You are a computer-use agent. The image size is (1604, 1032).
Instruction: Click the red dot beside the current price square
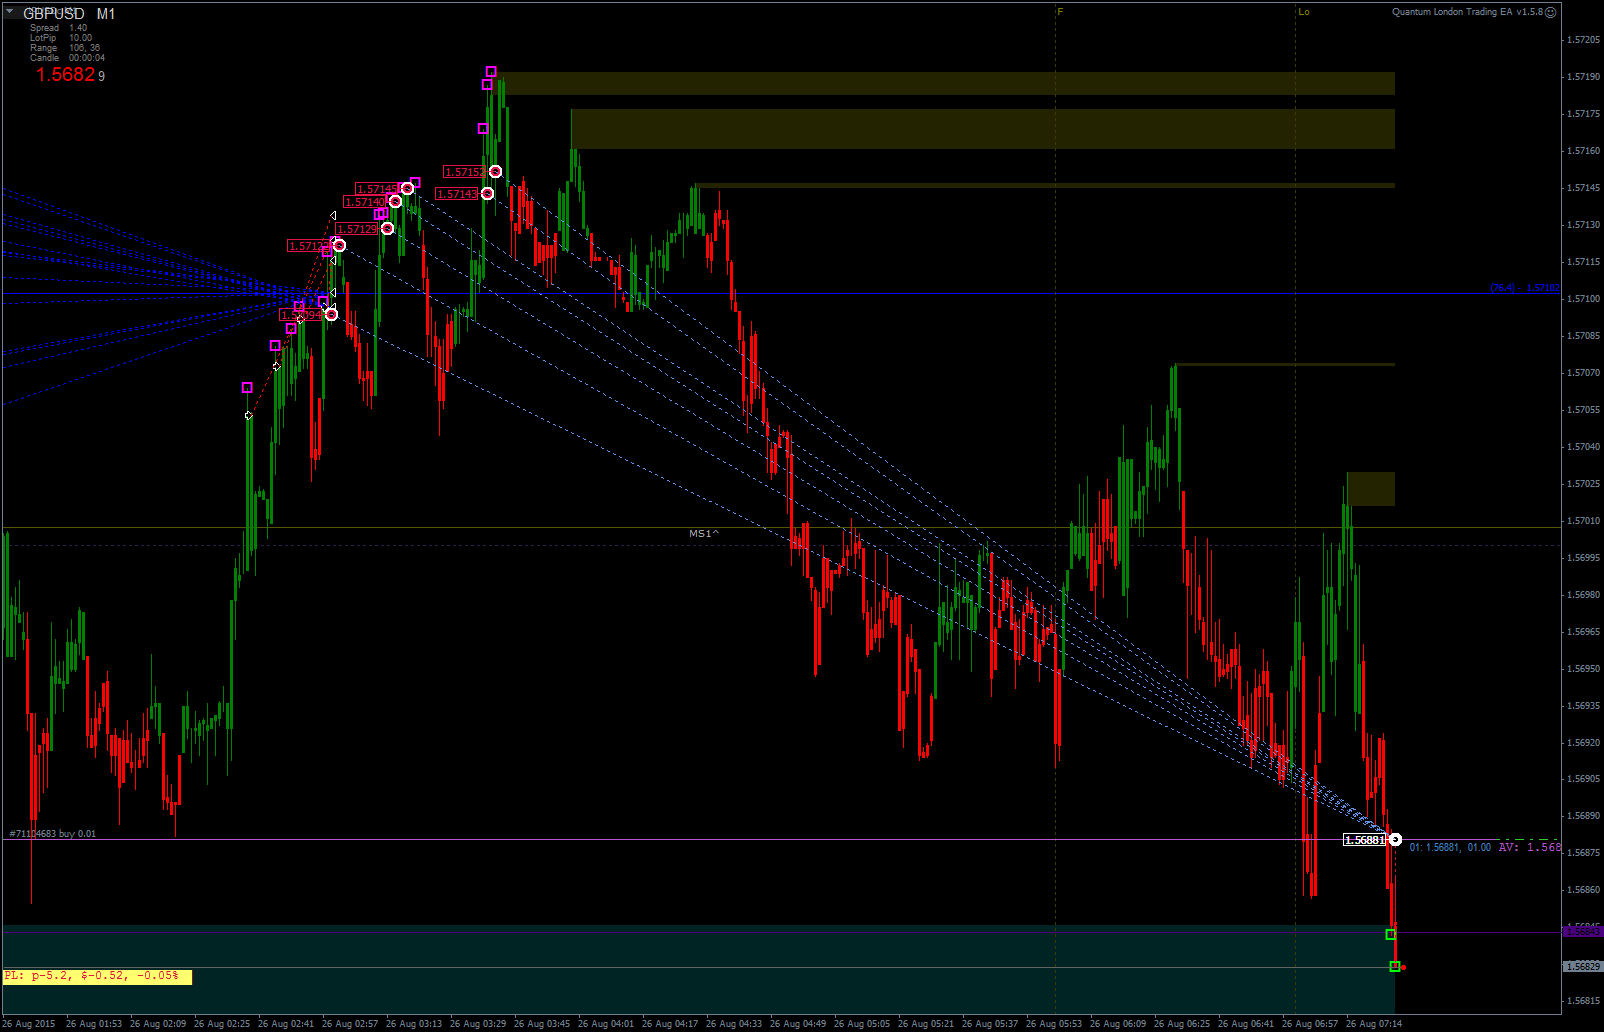1404,967
